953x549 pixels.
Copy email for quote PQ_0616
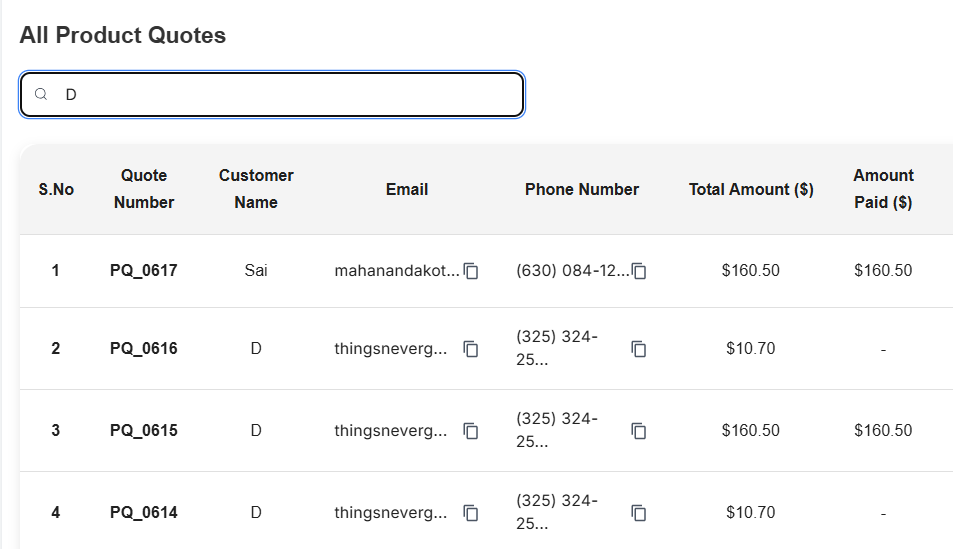point(471,349)
